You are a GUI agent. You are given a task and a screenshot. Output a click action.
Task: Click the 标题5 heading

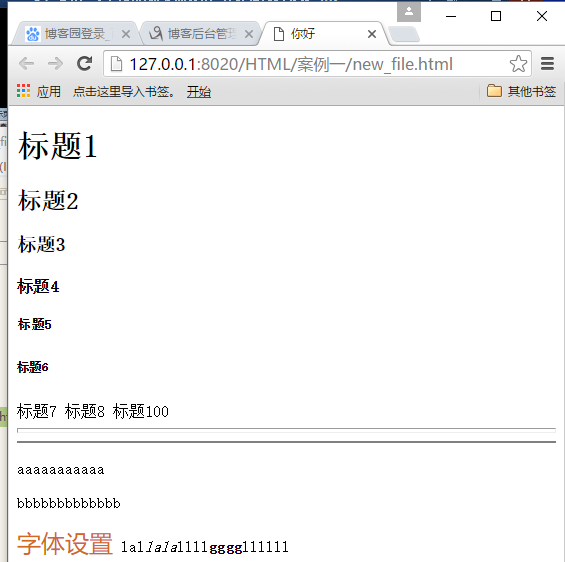35,324
